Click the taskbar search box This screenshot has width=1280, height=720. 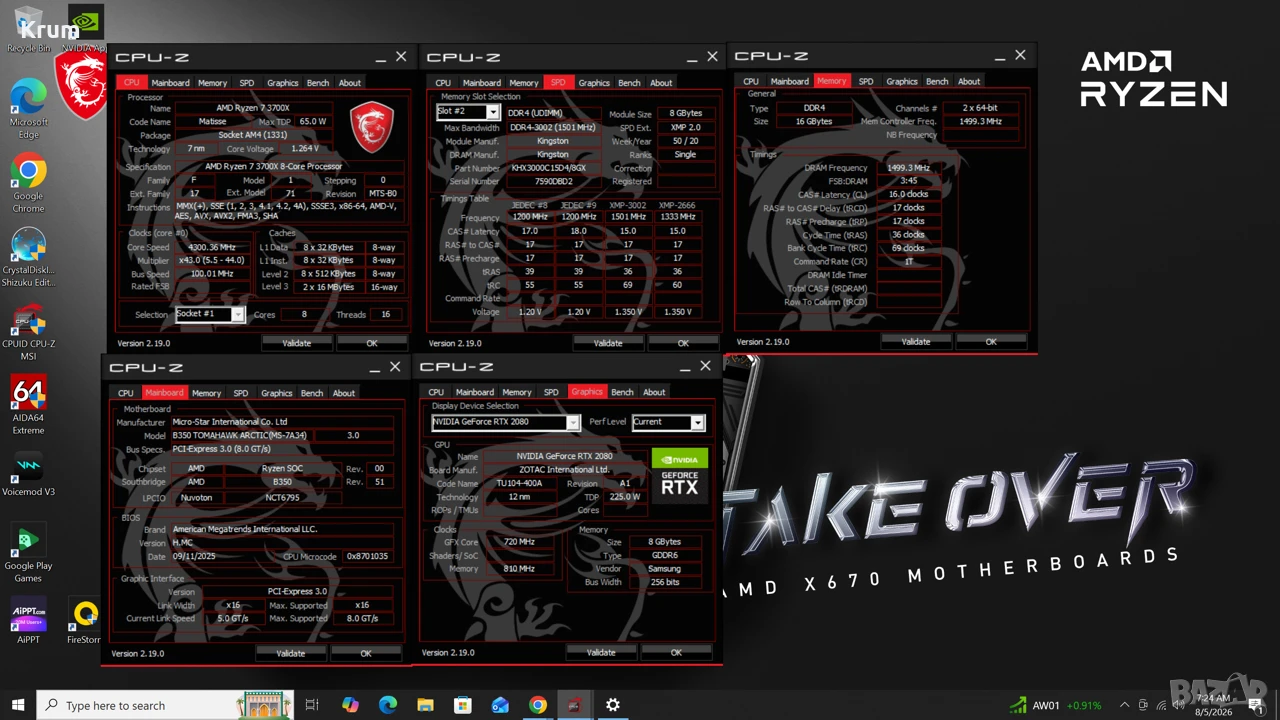(166, 705)
